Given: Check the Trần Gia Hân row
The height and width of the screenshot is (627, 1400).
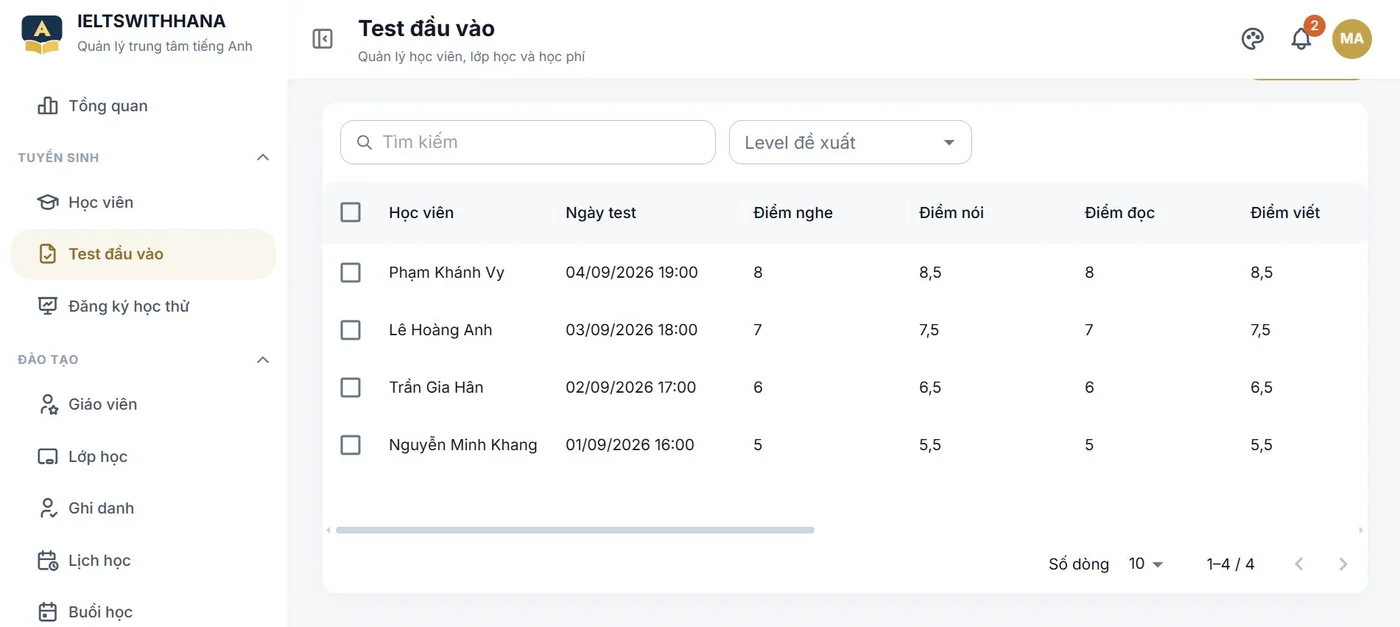Looking at the screenshot, I should click(x=350, y=387).
